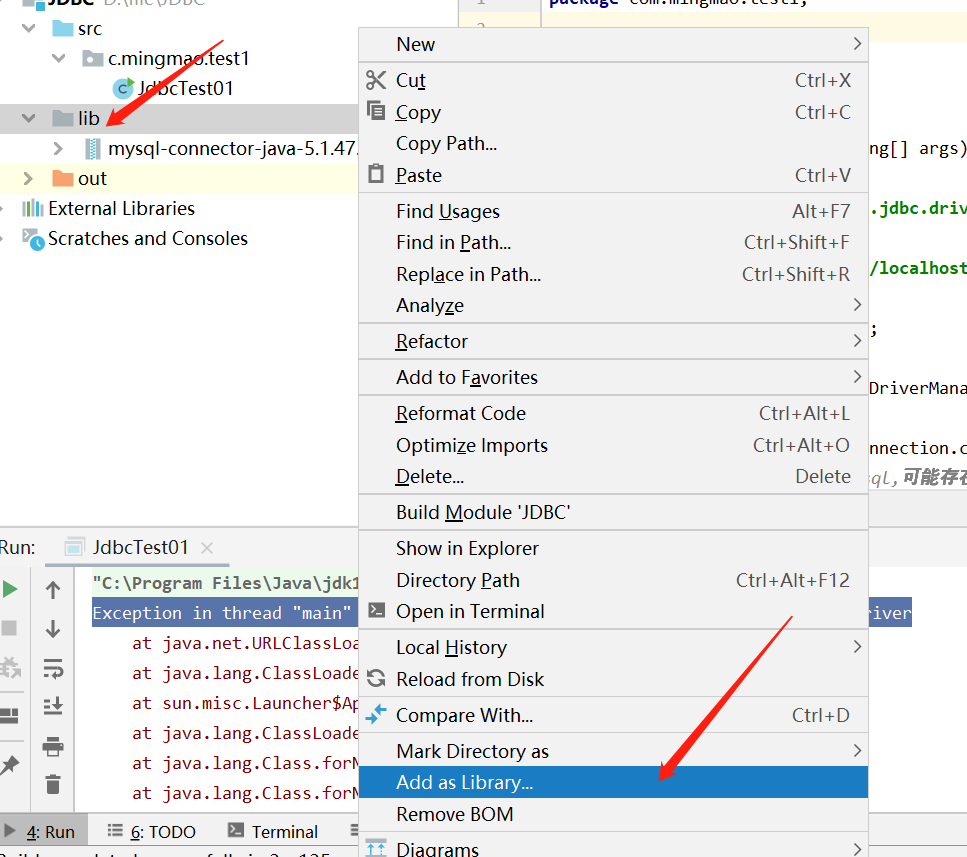Click the Print printer icon
The image size is (967, 857).
(53, 747)
